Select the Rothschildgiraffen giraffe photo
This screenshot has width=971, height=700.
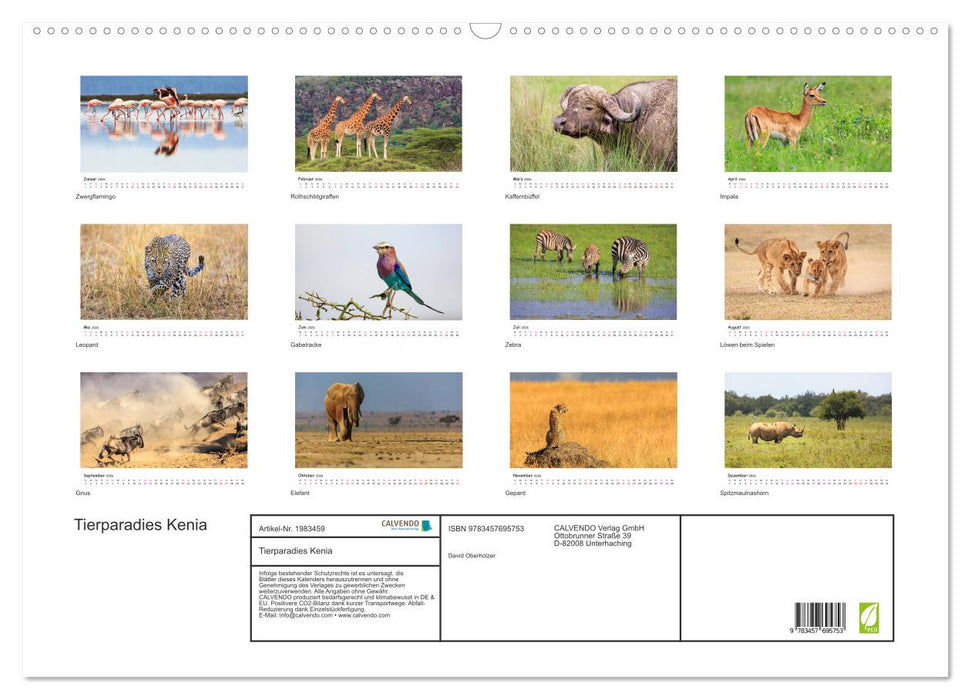[x=378, y=124]
